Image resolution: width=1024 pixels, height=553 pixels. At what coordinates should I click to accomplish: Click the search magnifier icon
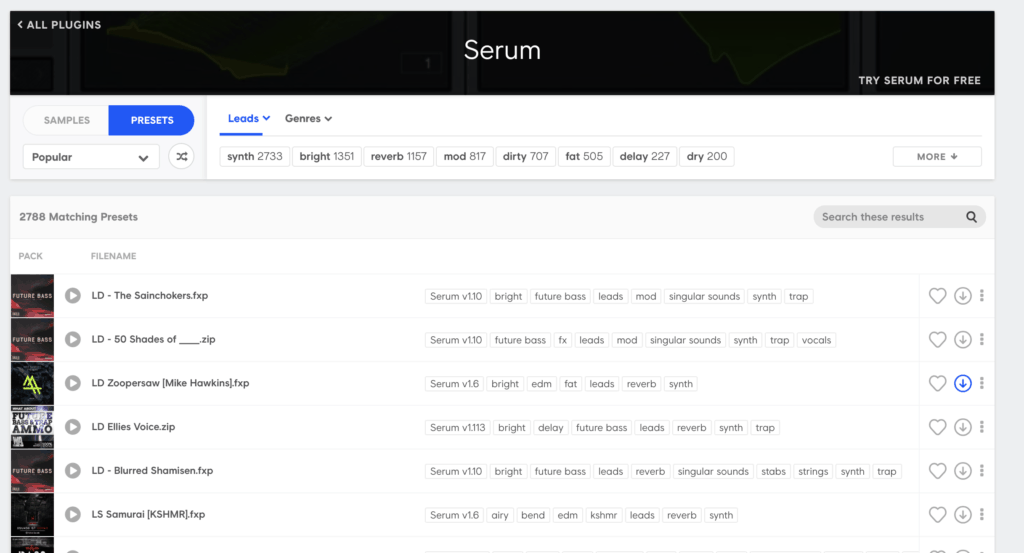[971, 217]
